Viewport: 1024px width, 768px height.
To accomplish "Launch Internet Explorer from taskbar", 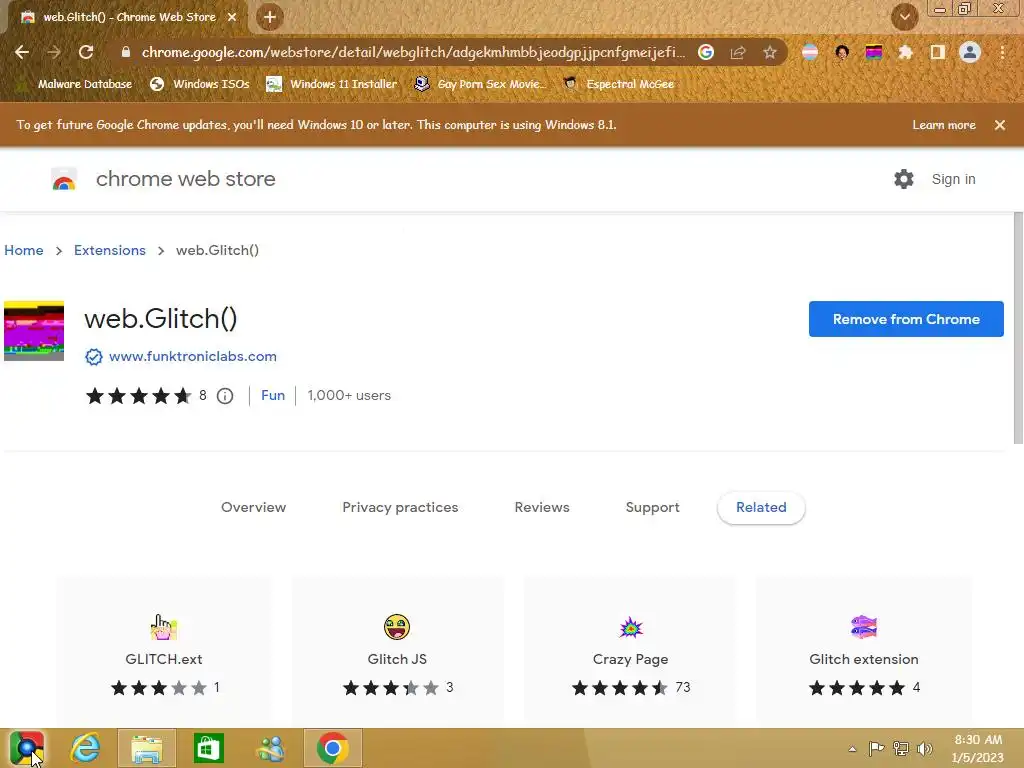I will (86, 748).
